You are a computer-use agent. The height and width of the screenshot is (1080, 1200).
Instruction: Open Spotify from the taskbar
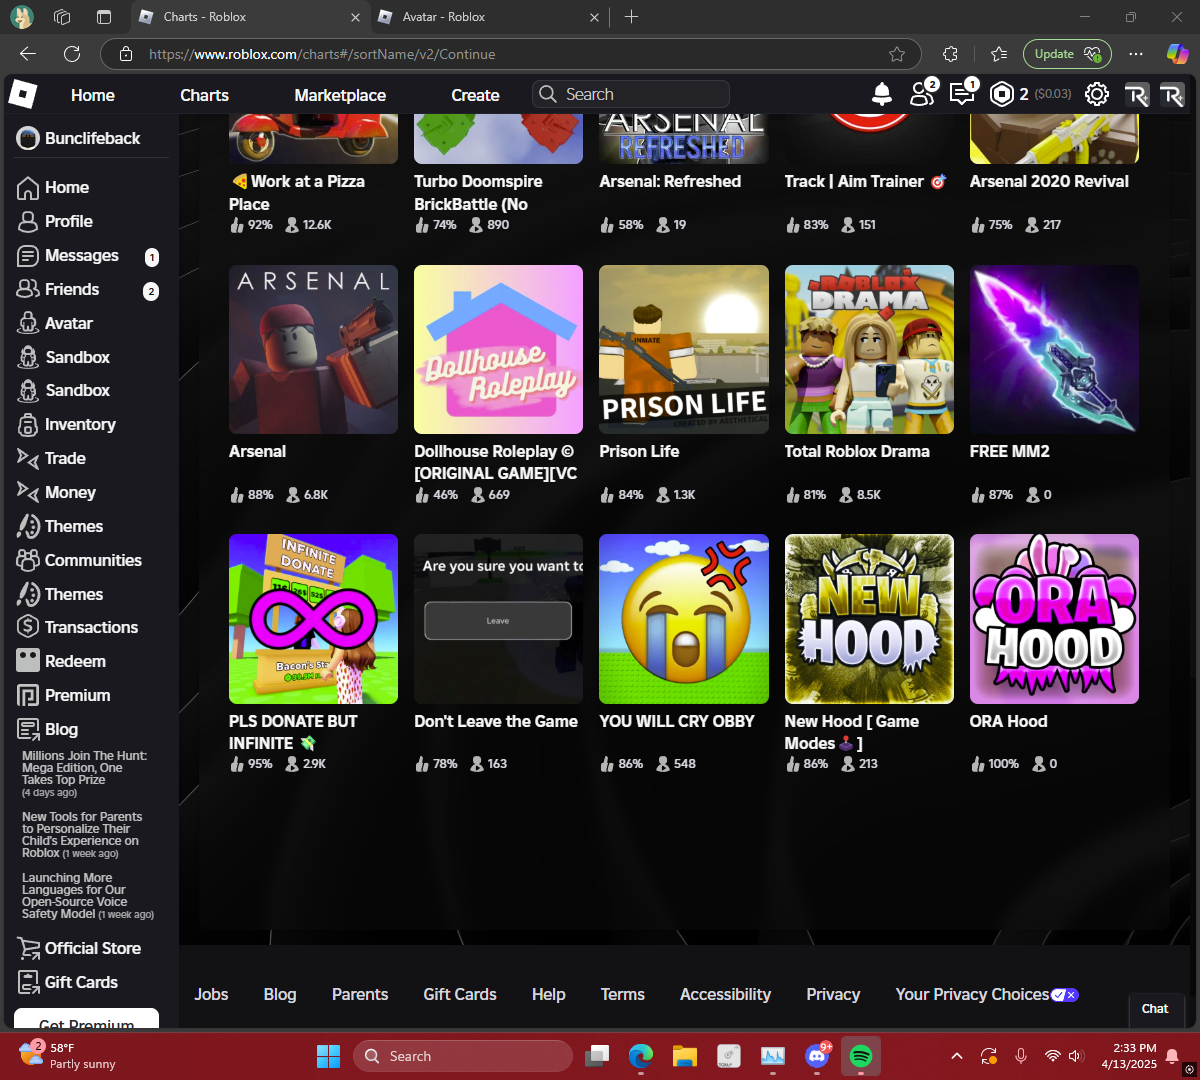(860, 1056)
